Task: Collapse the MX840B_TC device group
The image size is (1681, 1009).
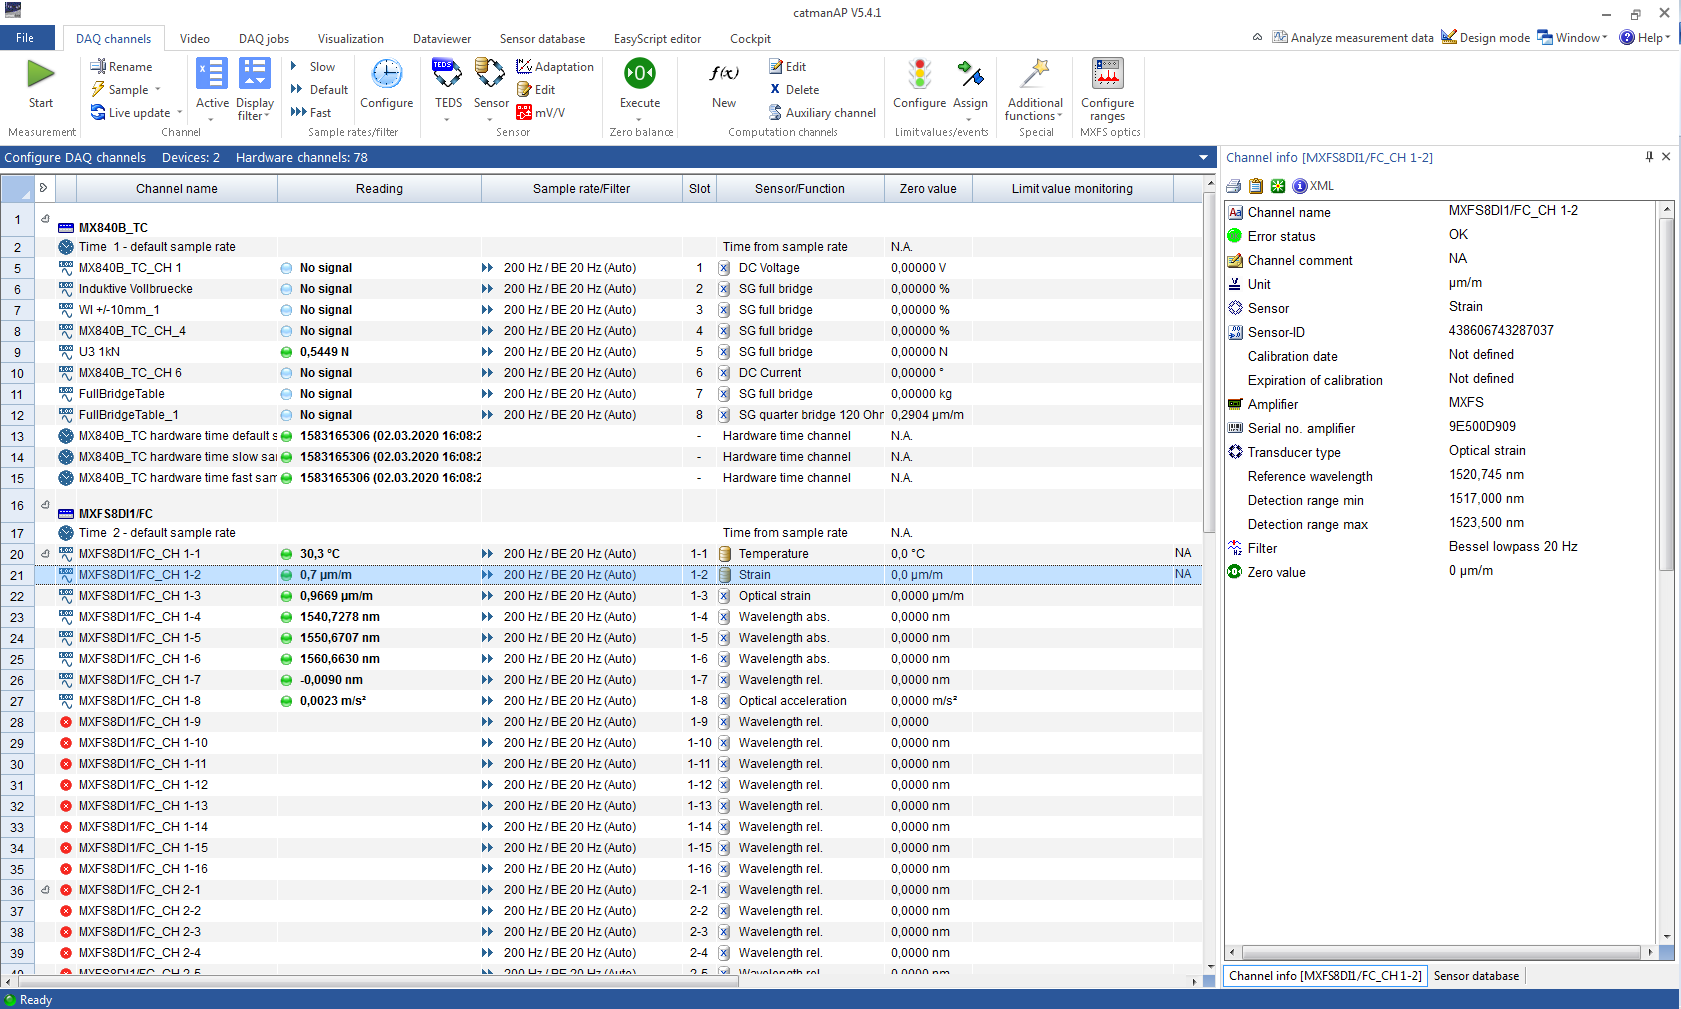Action: (x=45, y=218)
